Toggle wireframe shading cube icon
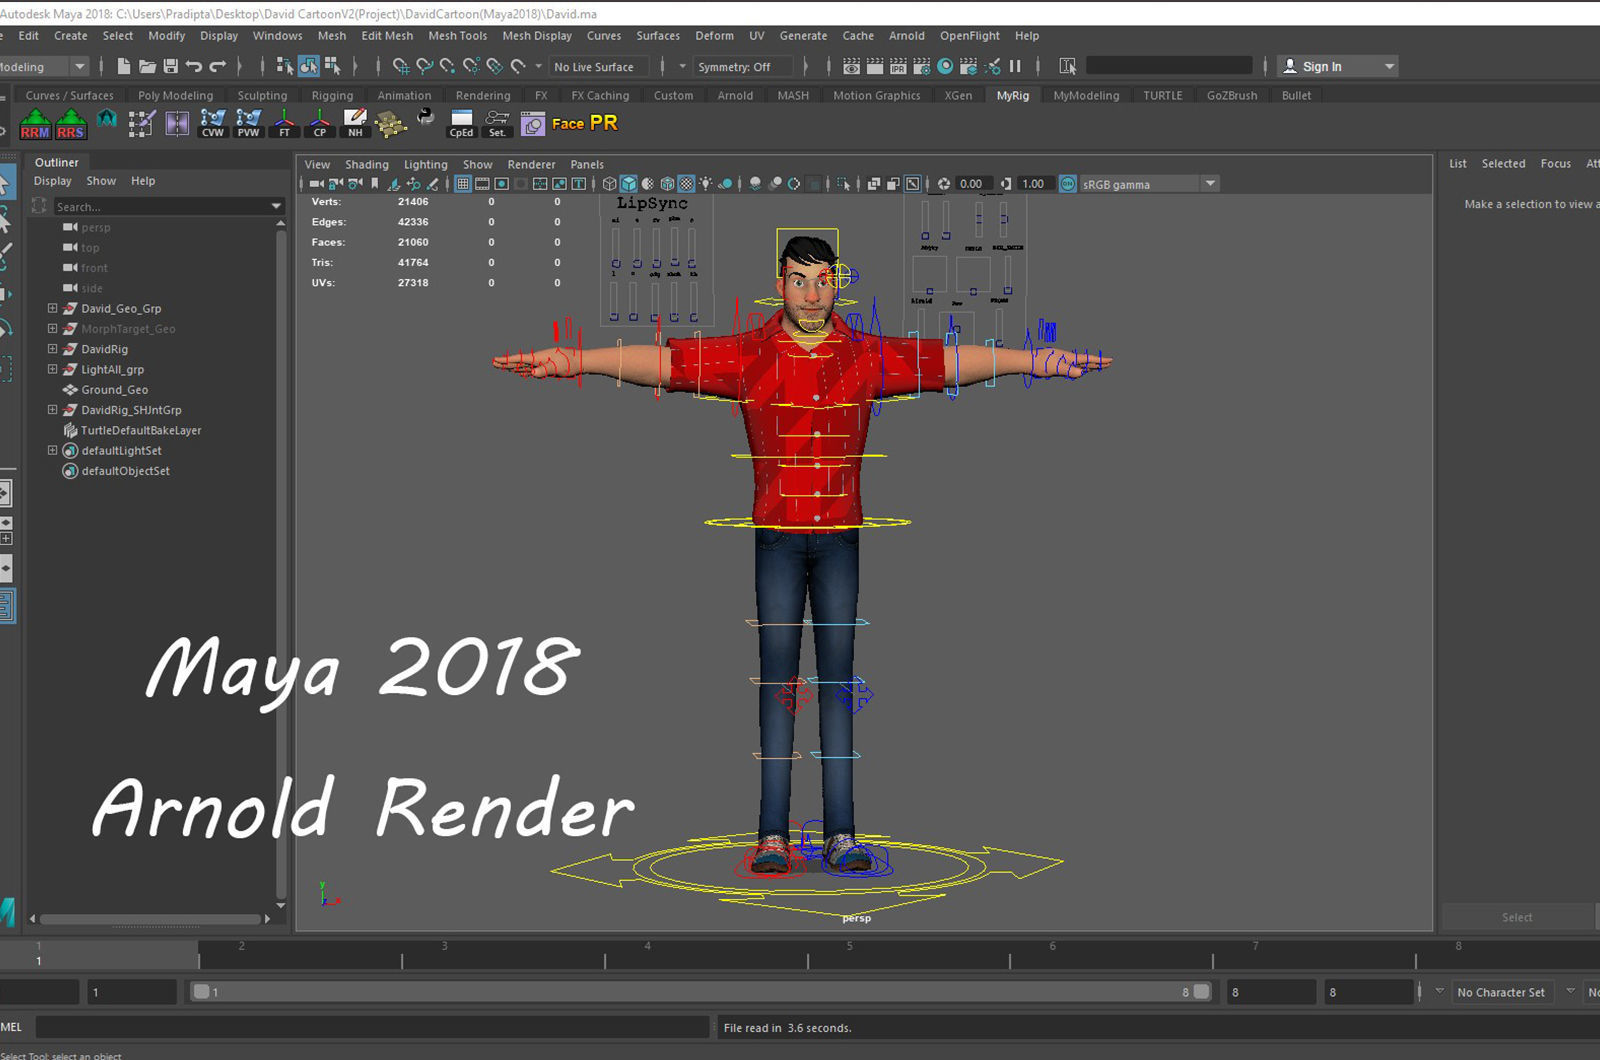 pyautogui.click(x=609, y=184)
